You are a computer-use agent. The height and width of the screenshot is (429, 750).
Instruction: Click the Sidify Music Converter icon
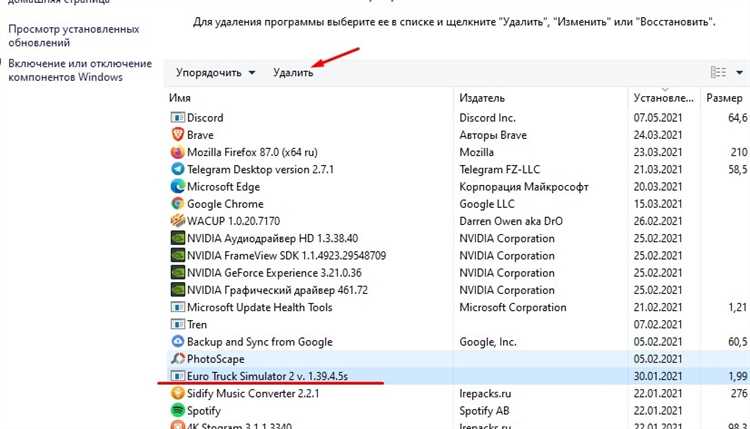(177, 393)
